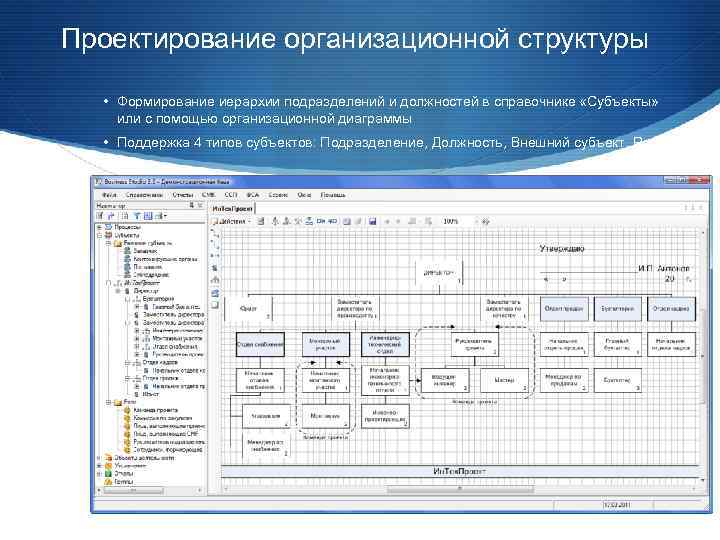Select Команда проекта role in tree
This screenshot has height=540, width=720.
155,410
